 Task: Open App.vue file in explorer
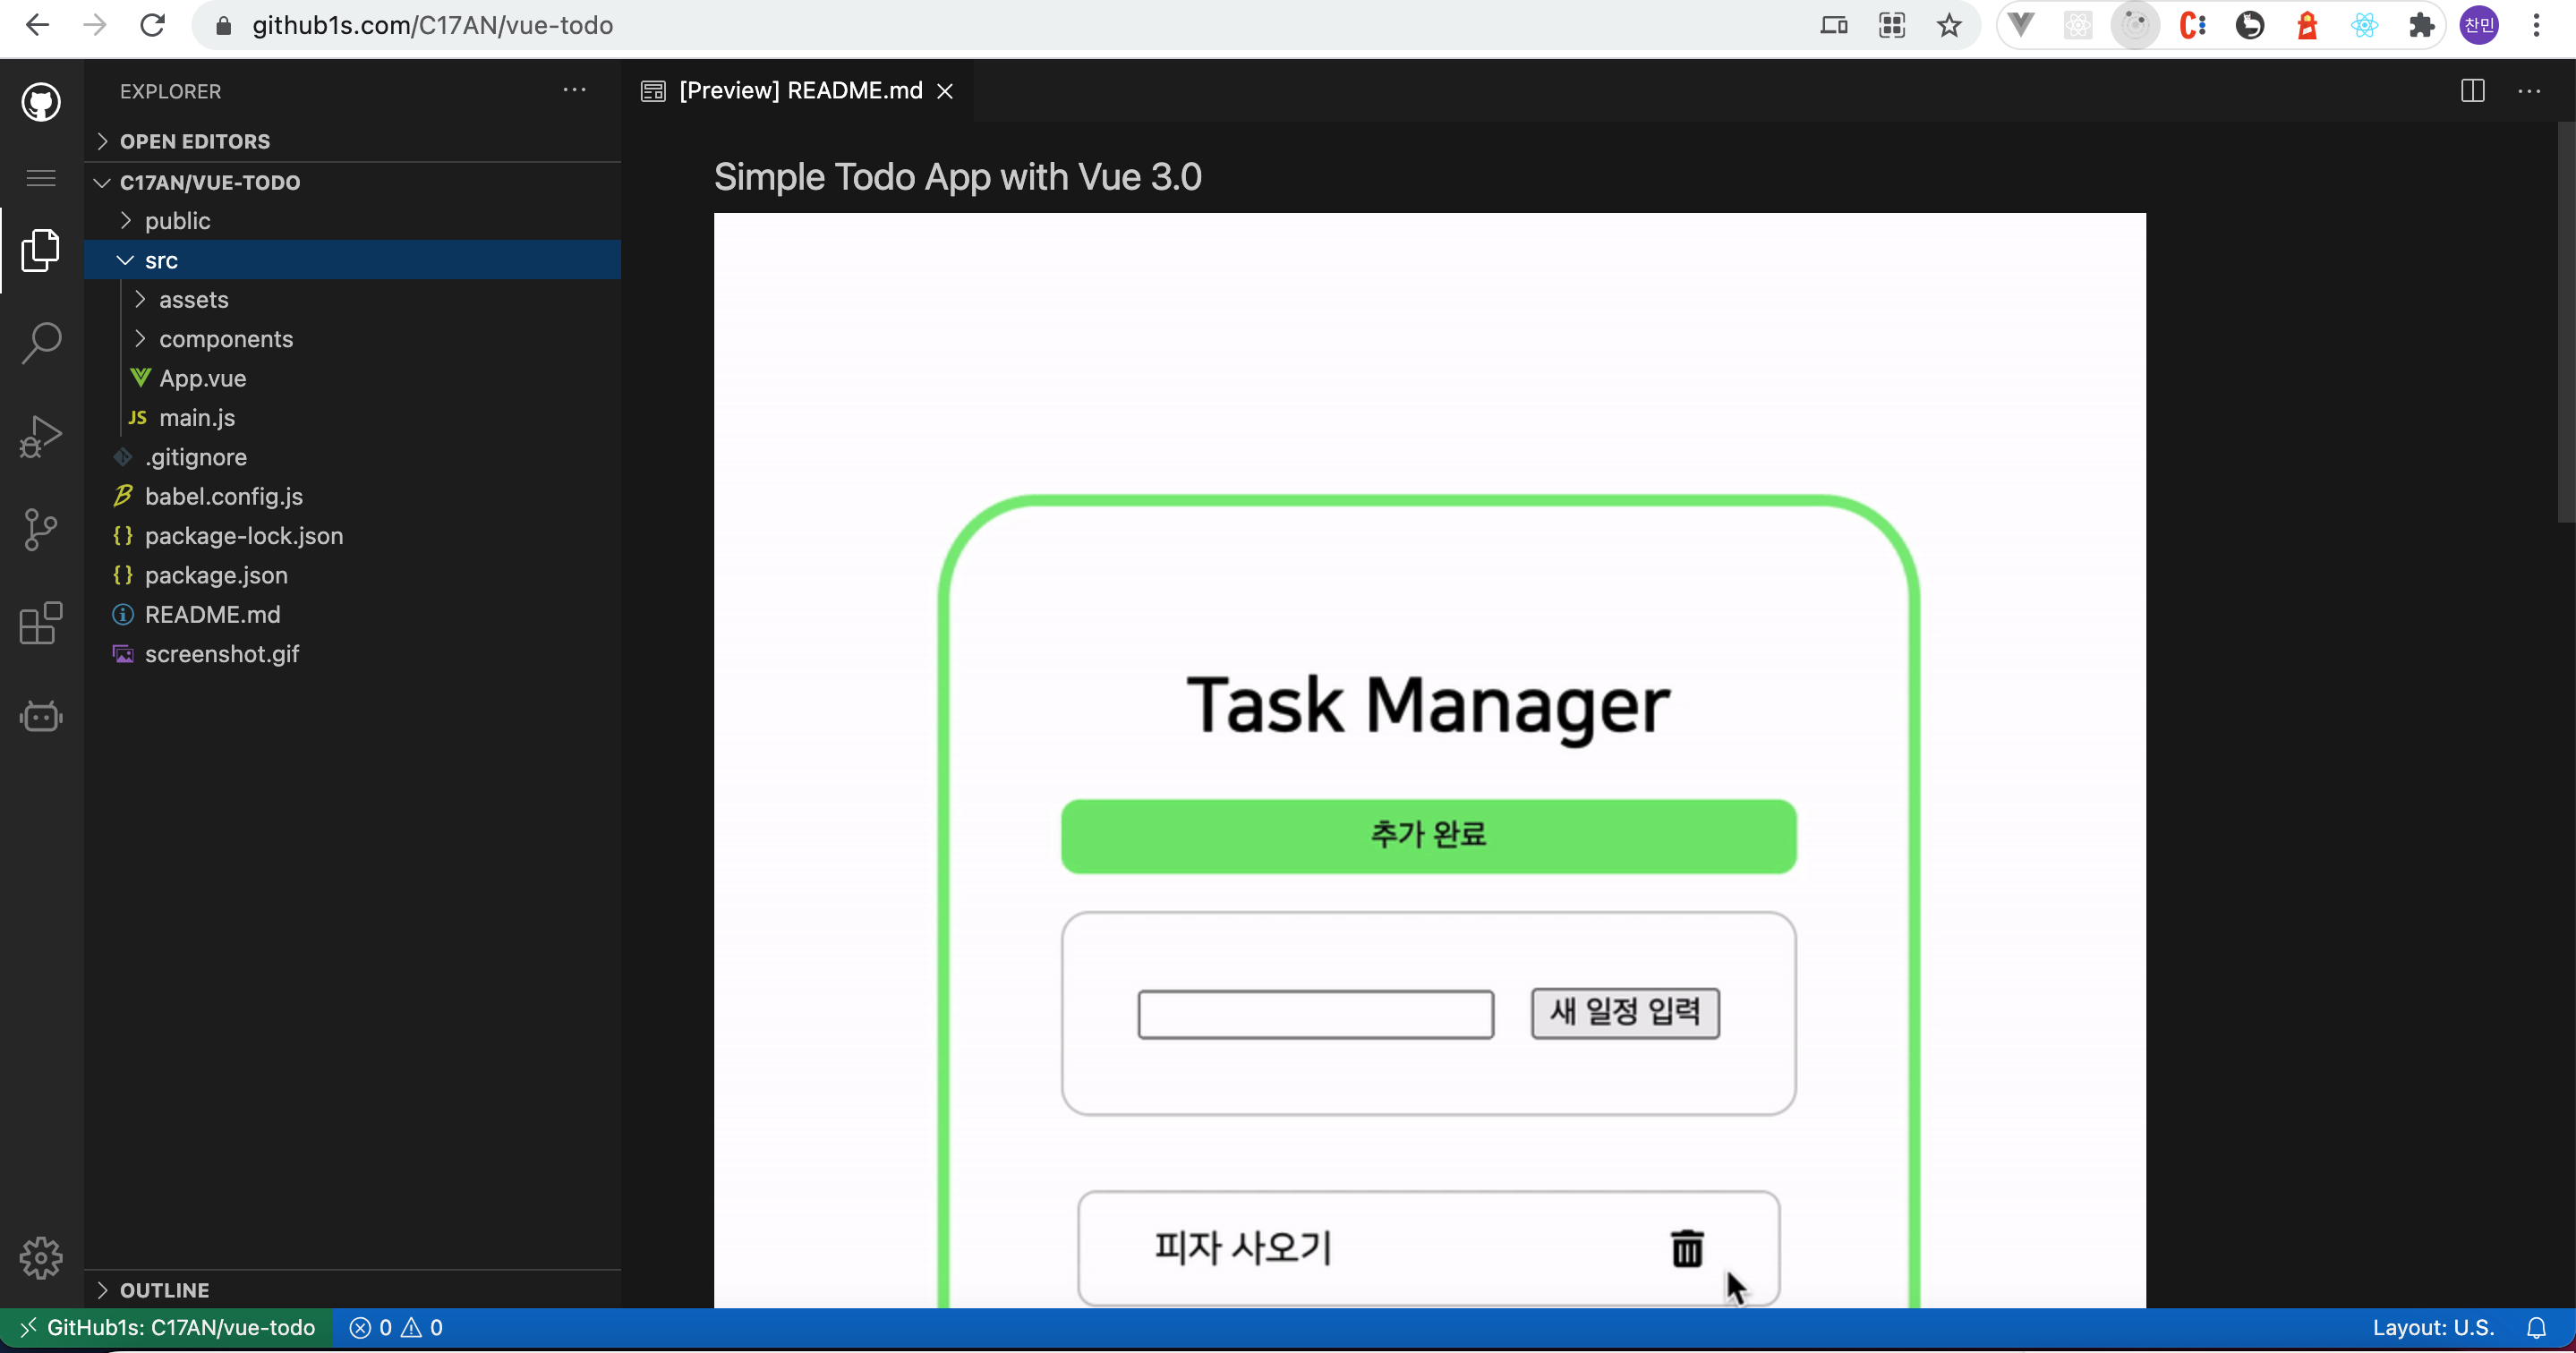202,378
